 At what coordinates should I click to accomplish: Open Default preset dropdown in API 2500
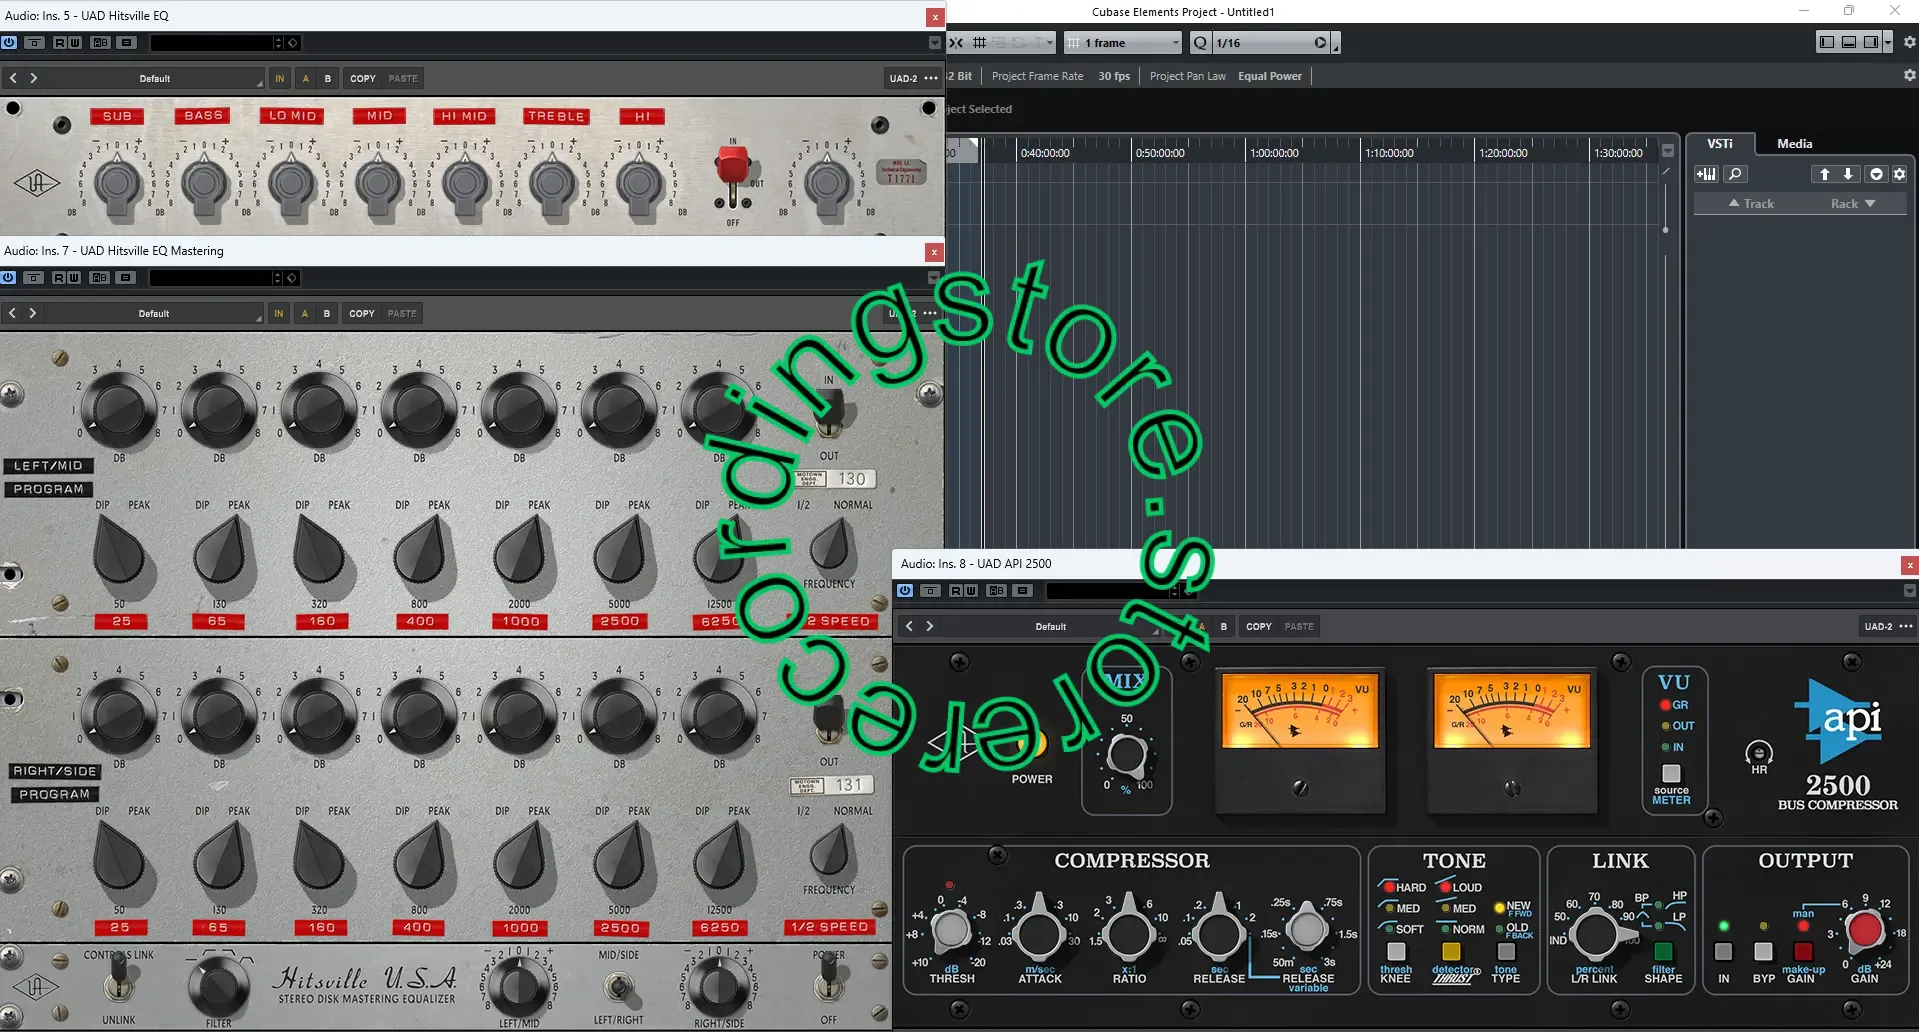coord(1051,626)
